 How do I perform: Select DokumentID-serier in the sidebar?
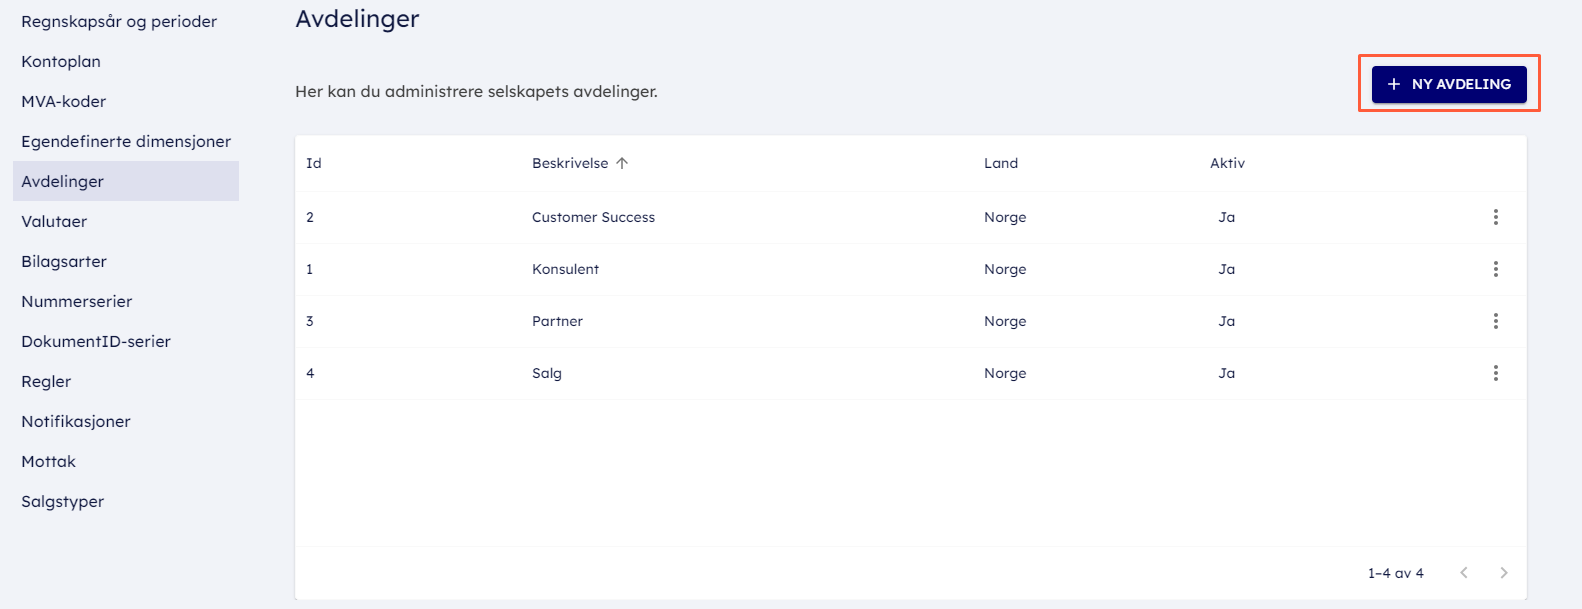pos(96,341)
